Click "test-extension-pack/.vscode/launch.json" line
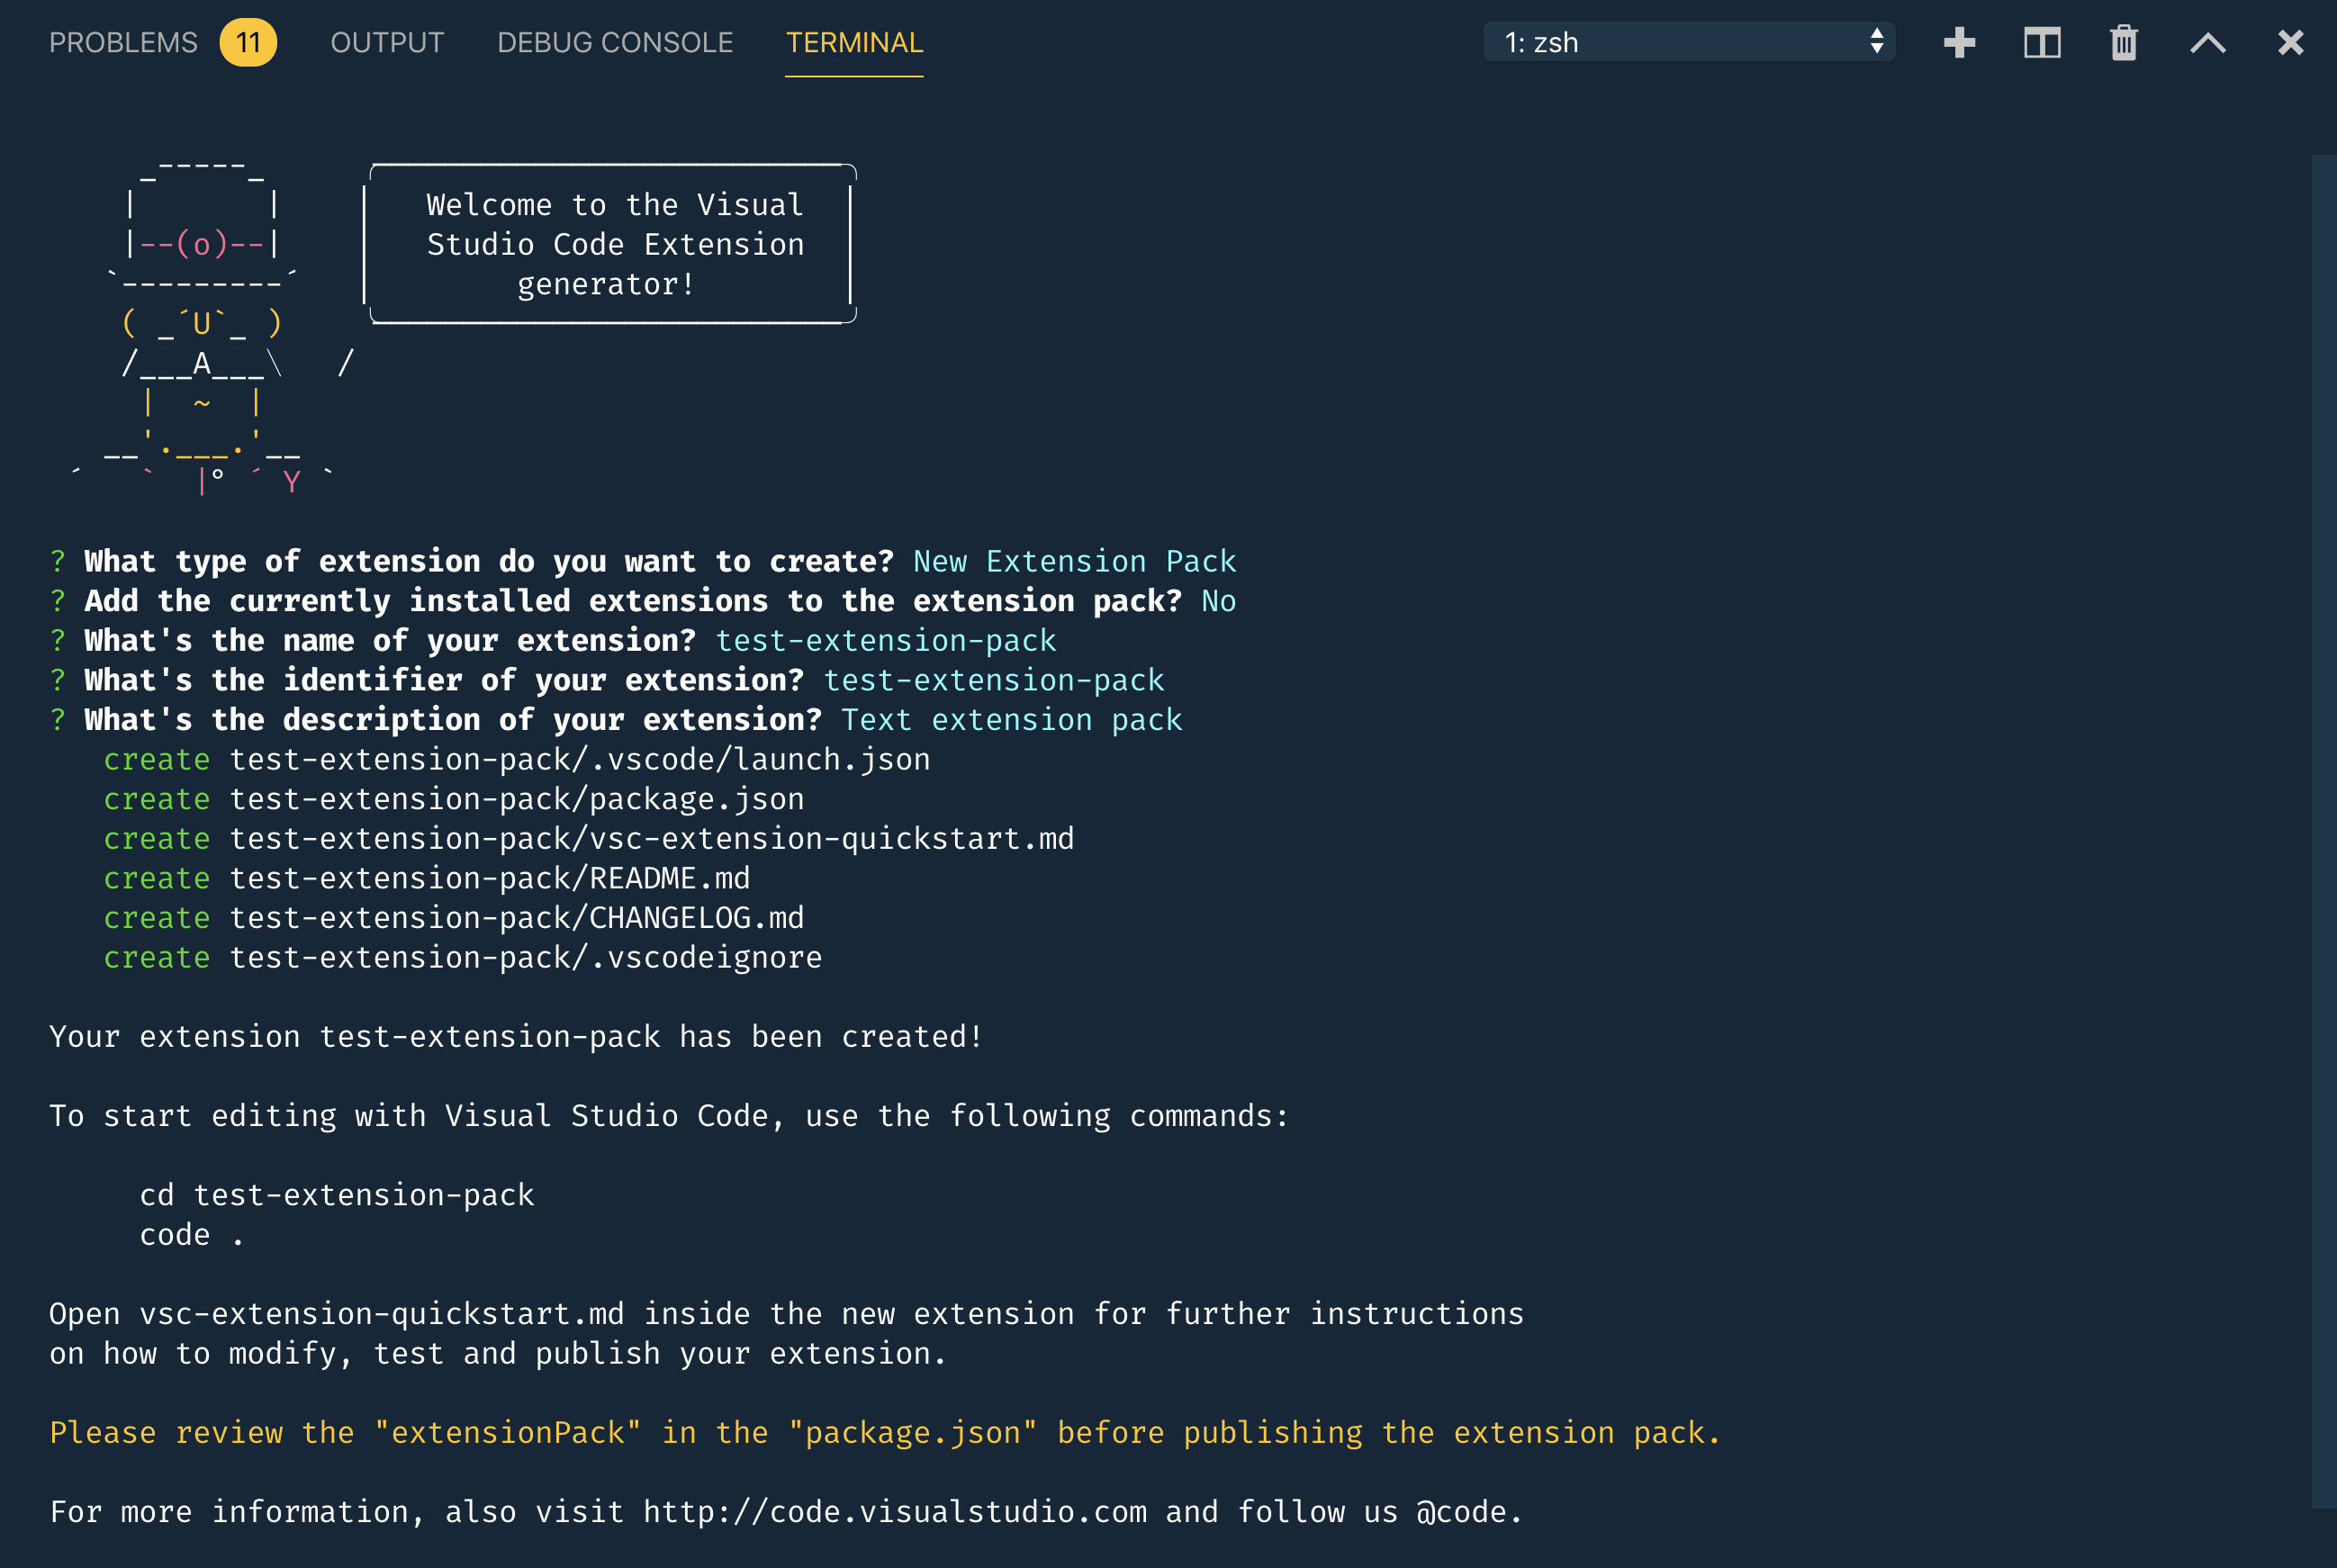Screen dimensions: 2337x1568 coord(580,759)
